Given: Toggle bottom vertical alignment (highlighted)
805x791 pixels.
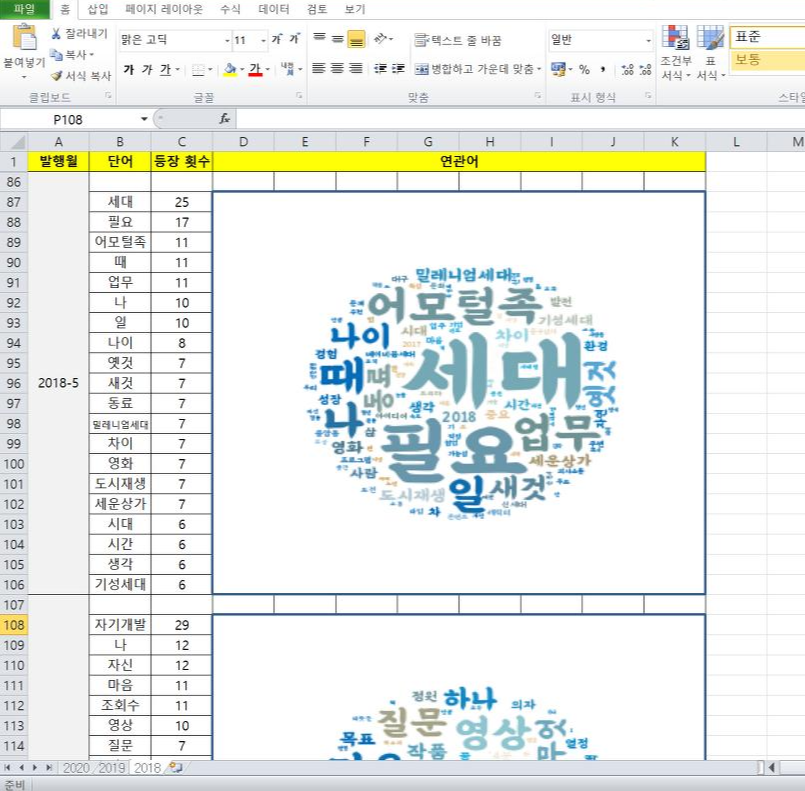Looking at the screenshot, I should pos(356,39).
